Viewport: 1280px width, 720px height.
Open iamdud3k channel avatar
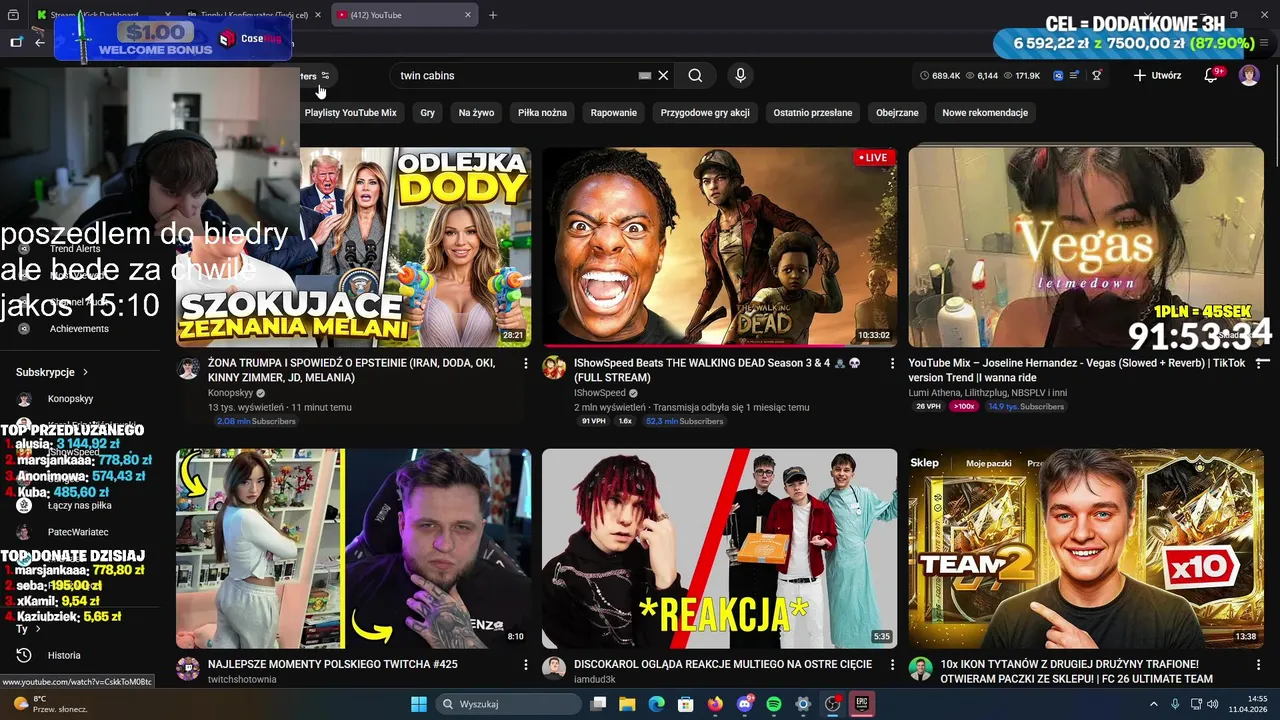pos(554,669)
